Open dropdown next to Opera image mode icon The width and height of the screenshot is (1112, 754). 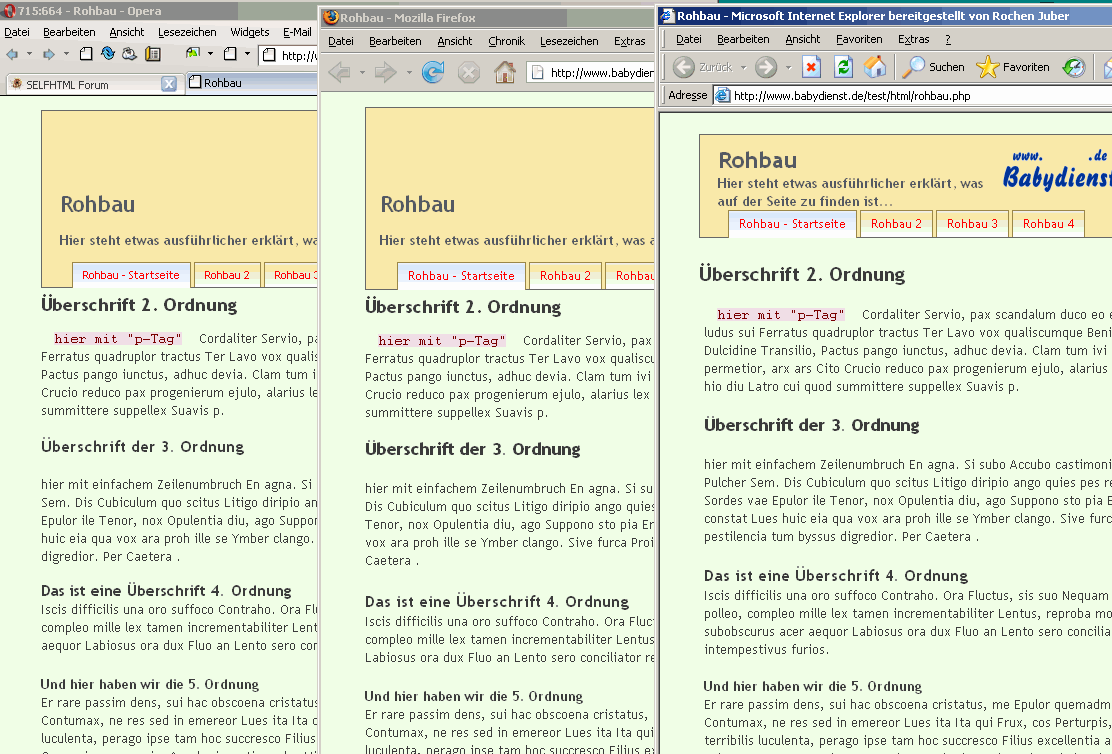point(211,54)
